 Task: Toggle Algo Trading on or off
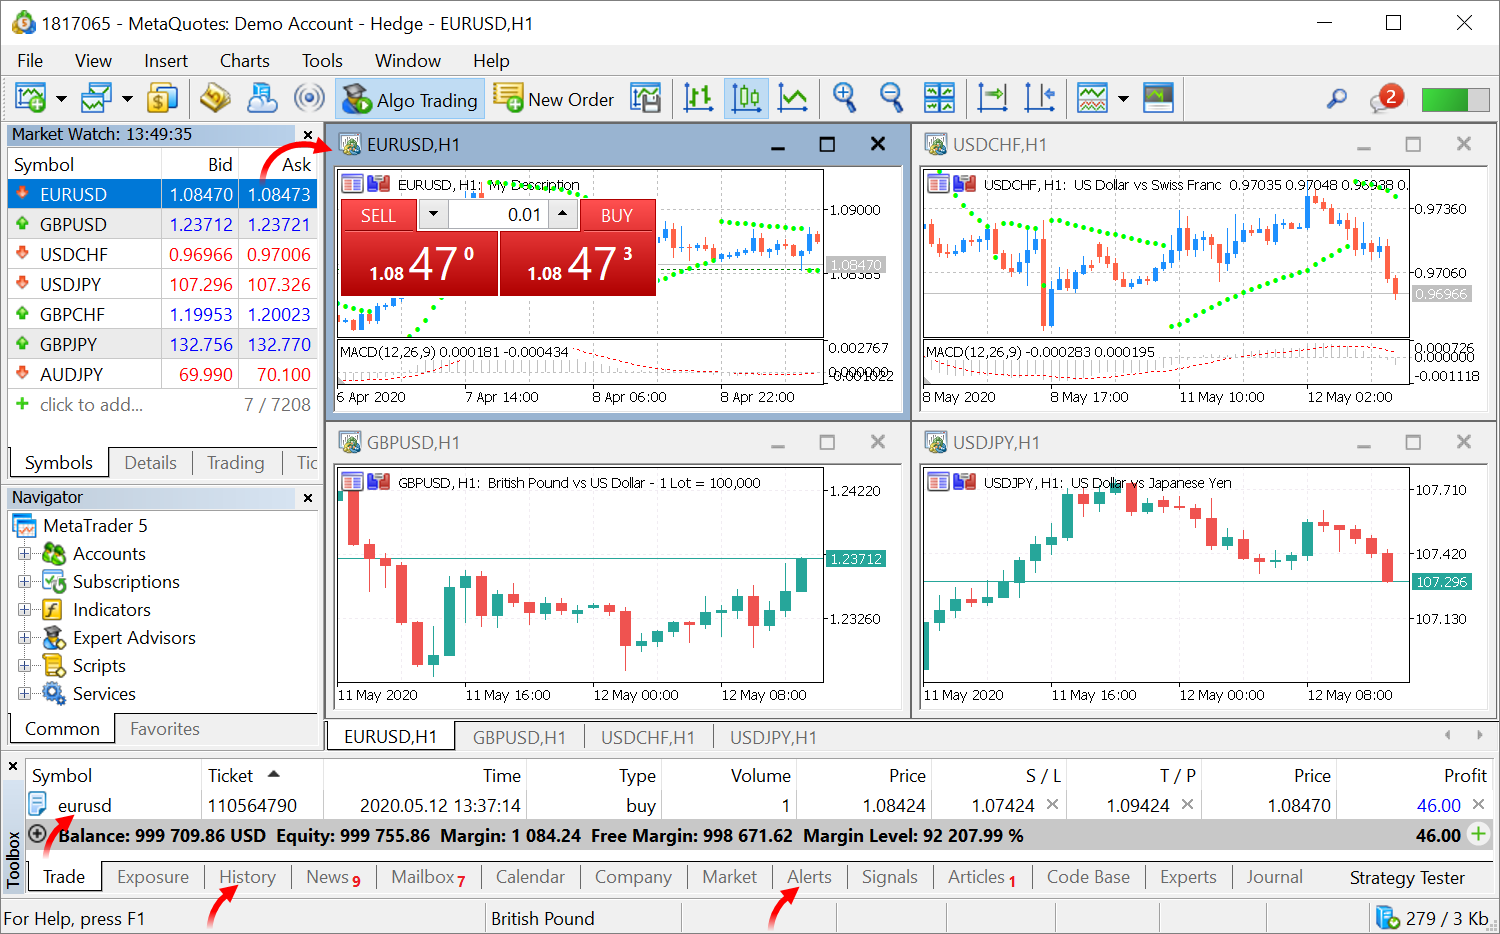[x=410, y=98]
